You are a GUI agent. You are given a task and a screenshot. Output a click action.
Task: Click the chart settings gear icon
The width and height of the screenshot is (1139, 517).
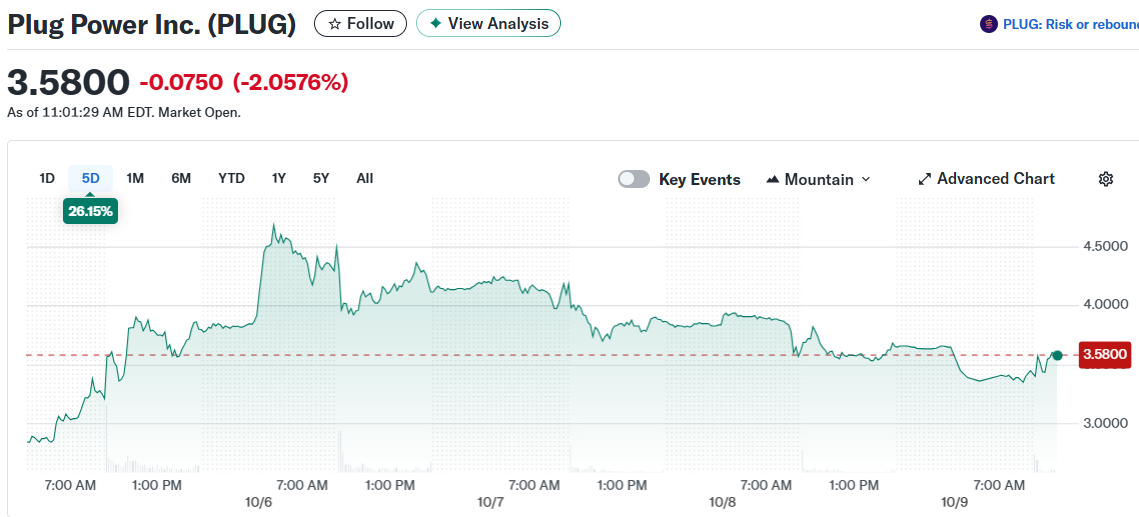tap(1105, 179)
